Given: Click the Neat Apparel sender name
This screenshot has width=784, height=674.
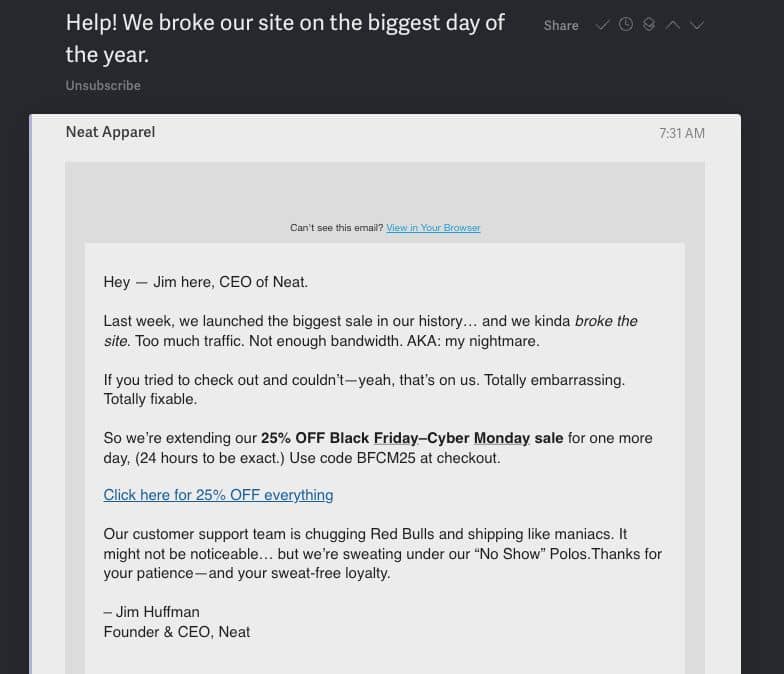Looking at the screenshot, I should click(110, 132).
